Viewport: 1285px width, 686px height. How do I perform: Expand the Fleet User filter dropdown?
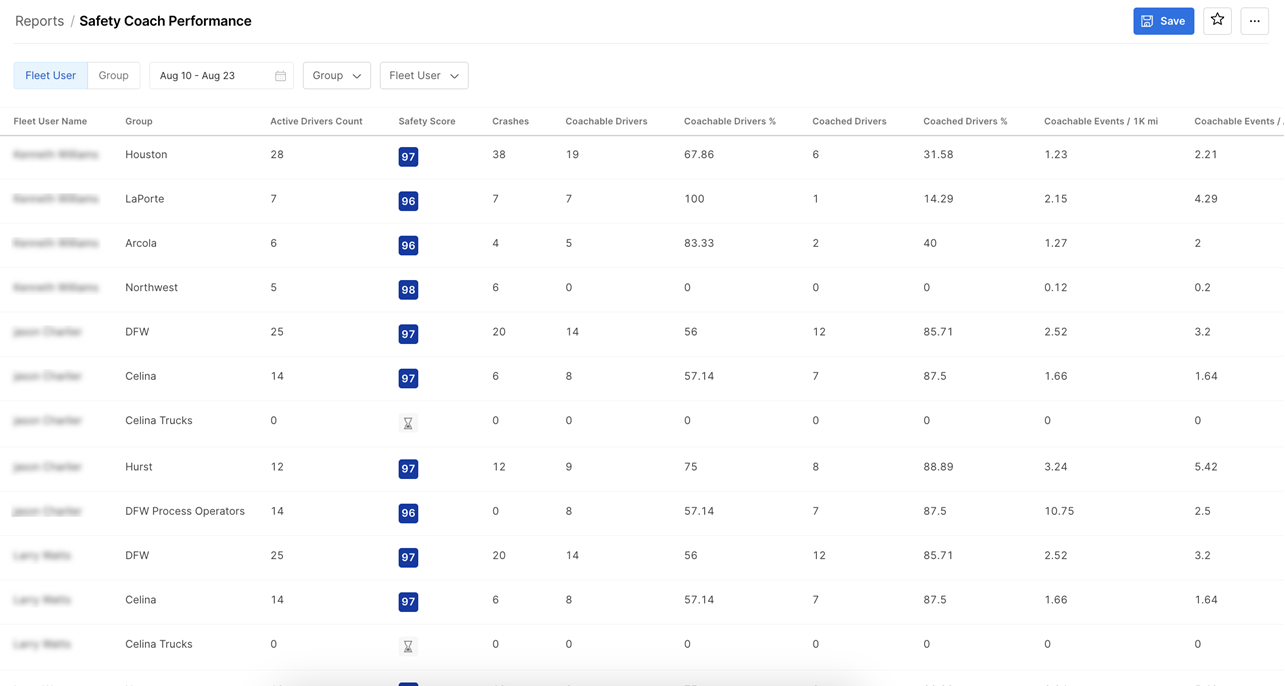click(424, 75)
